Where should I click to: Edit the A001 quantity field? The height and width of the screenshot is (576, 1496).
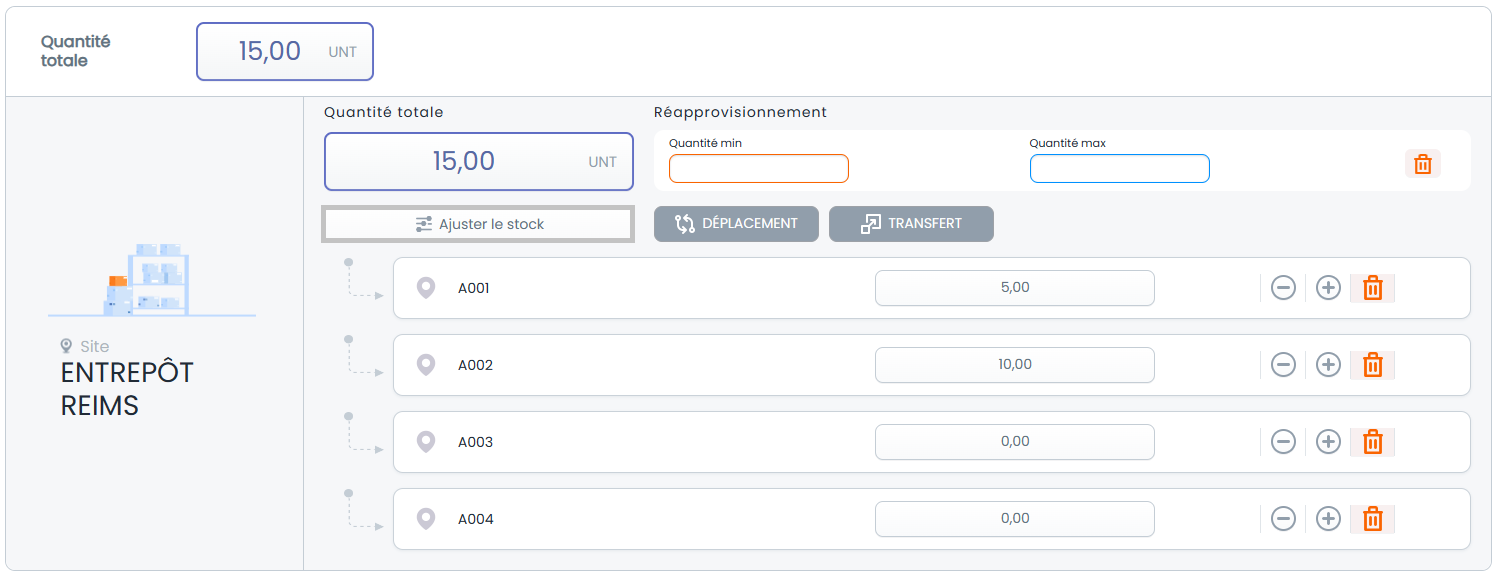pyautogui.click(x=1015, y=288)
